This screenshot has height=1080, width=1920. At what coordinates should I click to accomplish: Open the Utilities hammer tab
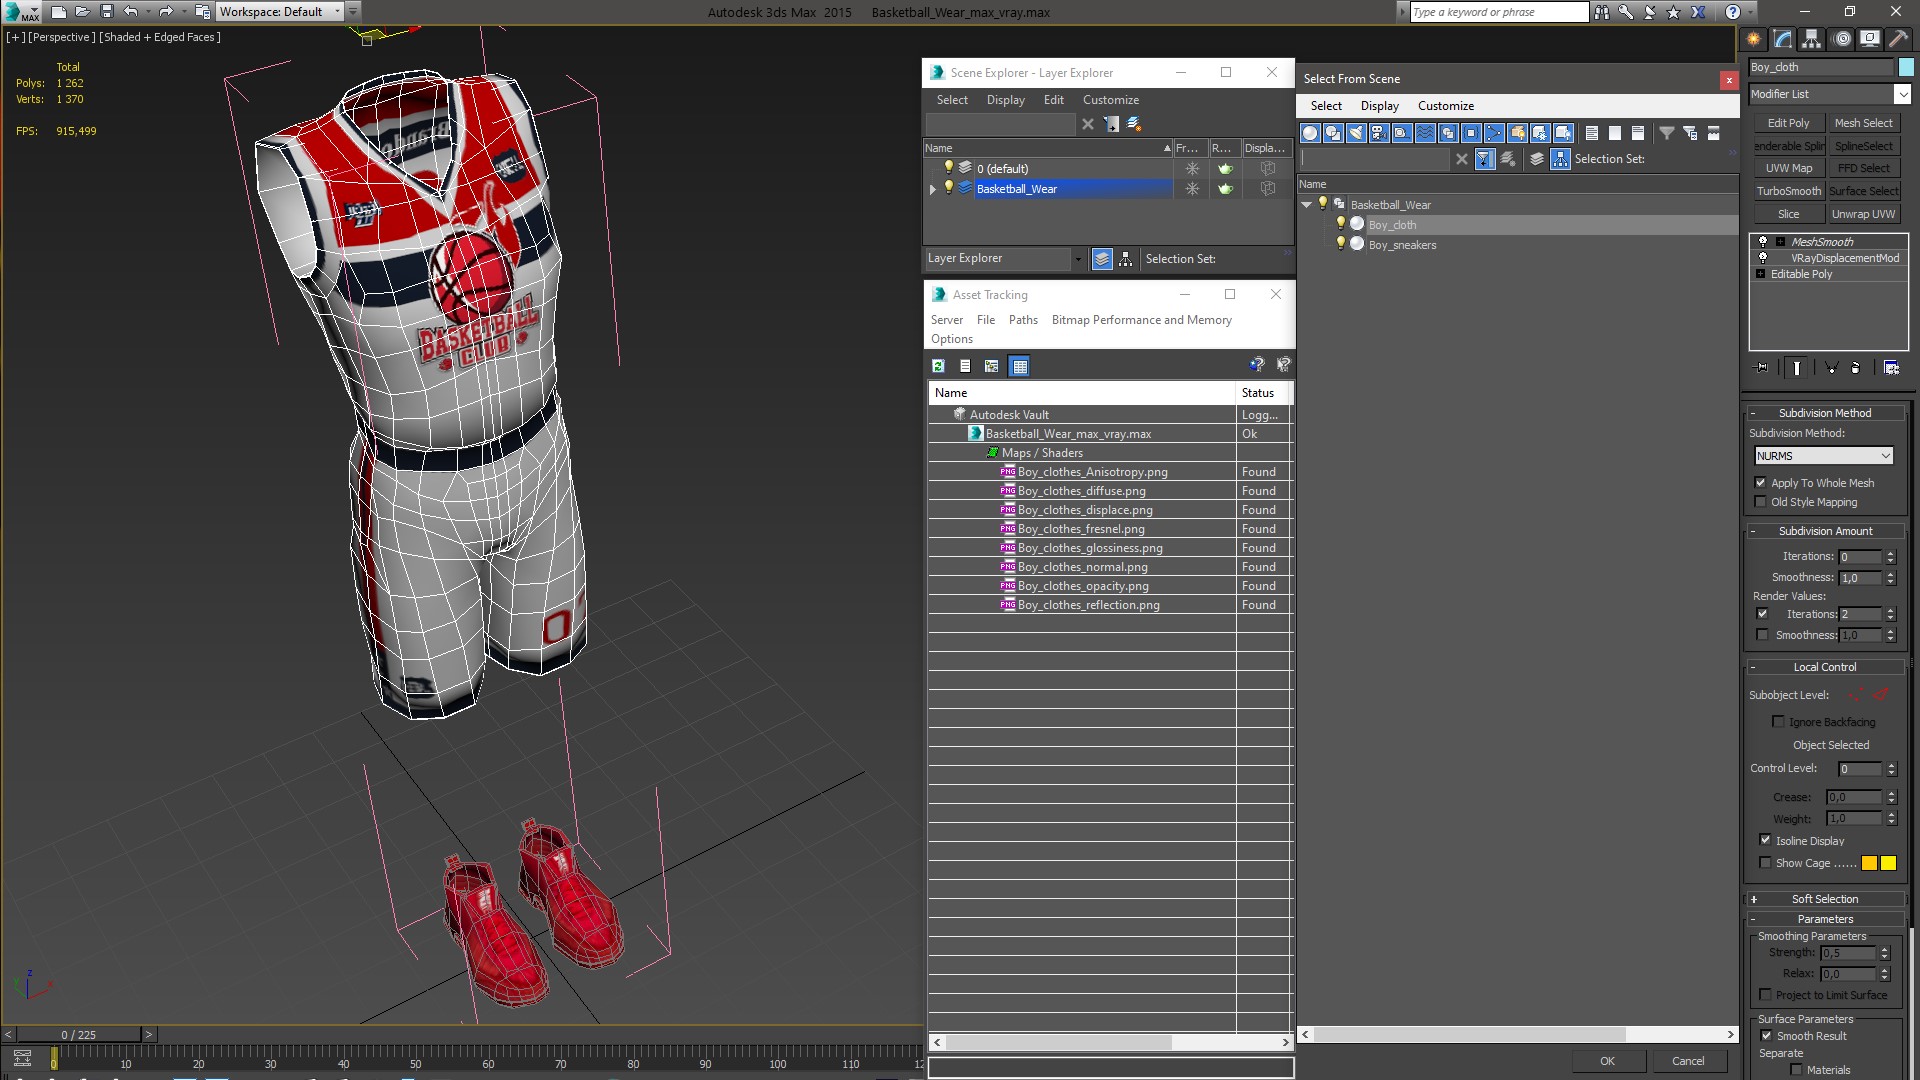(1898, 39)
